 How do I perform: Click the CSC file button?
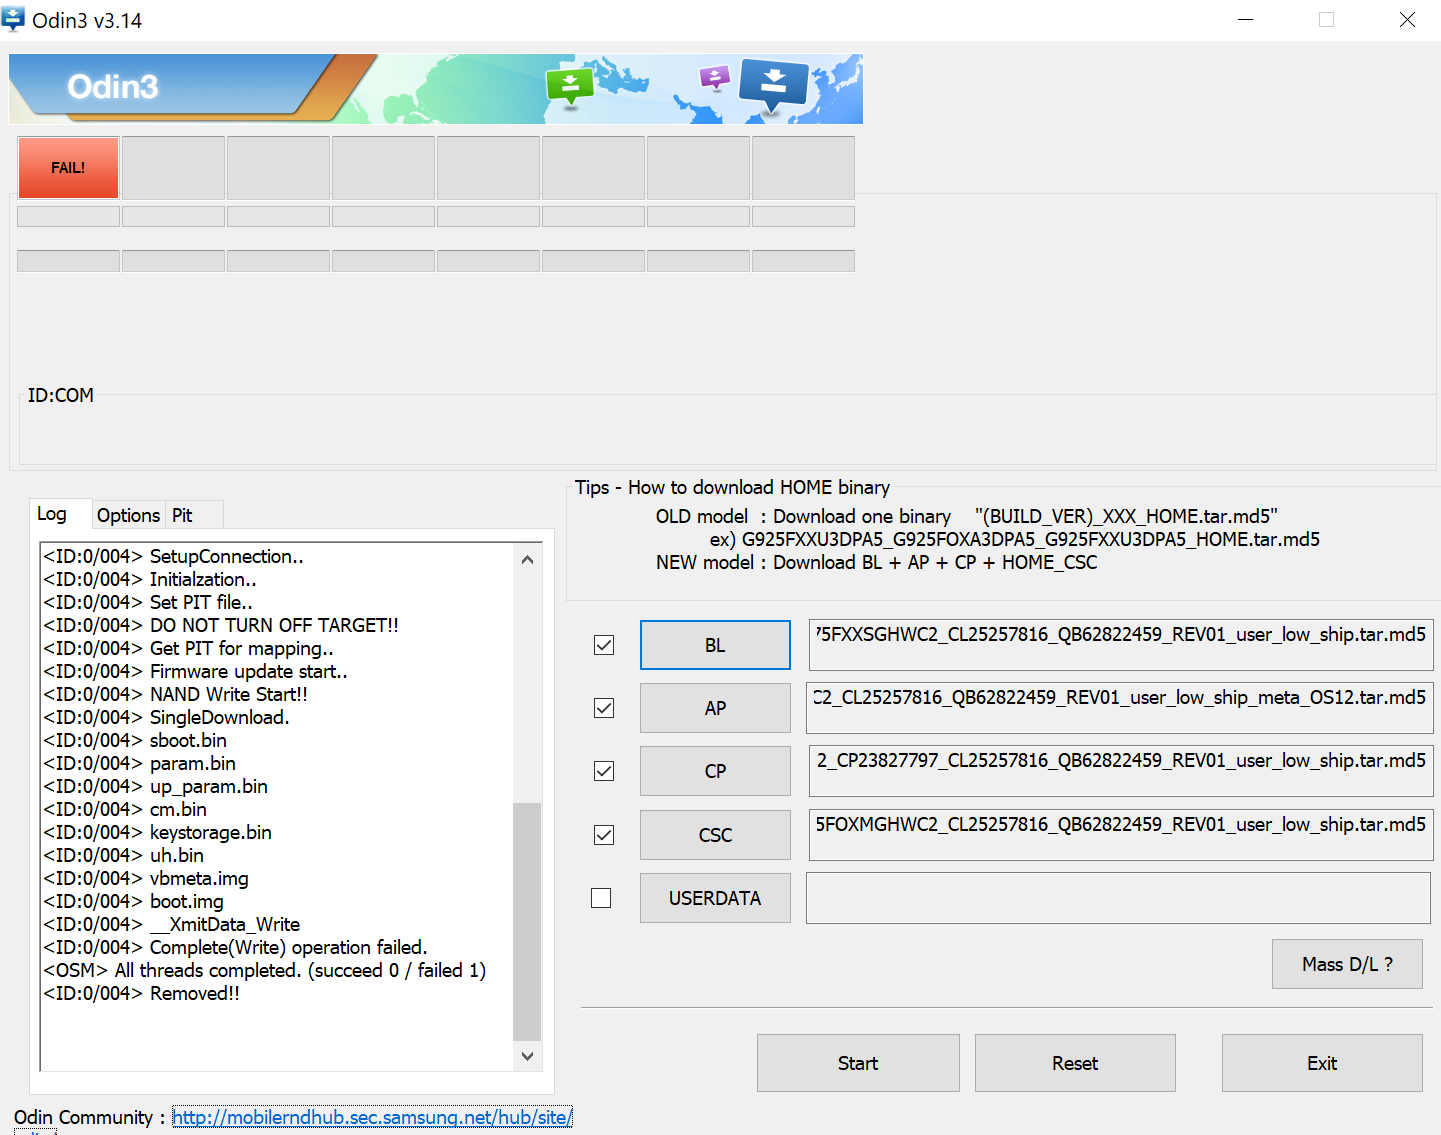tap(715, 835)
